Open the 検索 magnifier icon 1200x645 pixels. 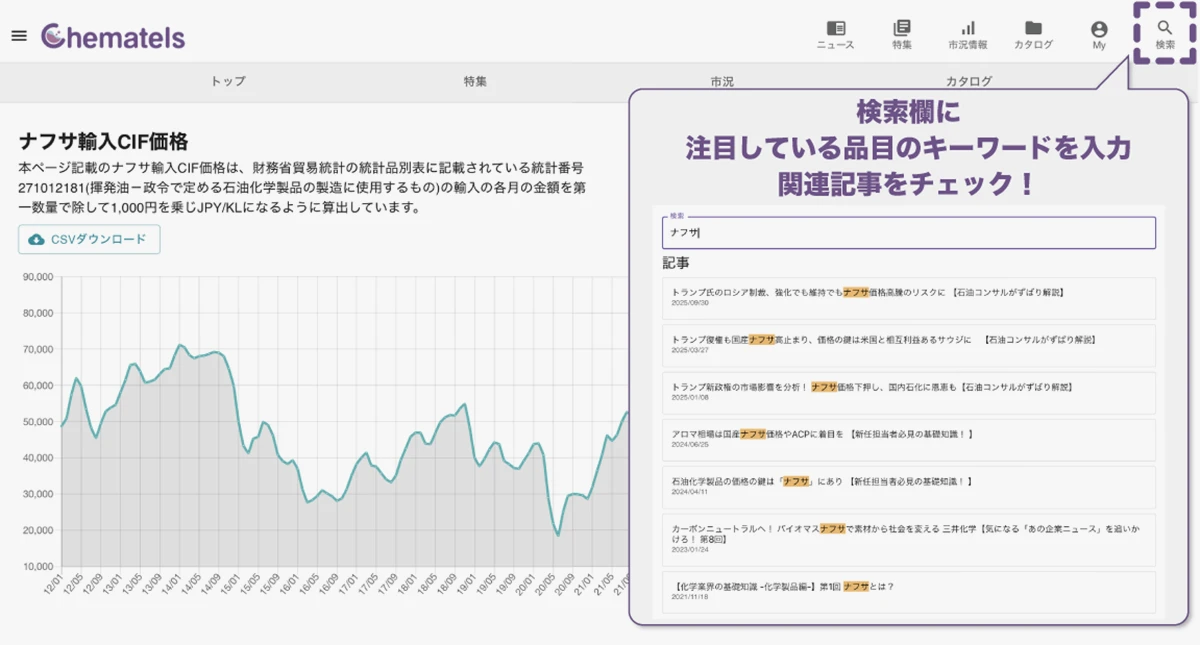1165,35
